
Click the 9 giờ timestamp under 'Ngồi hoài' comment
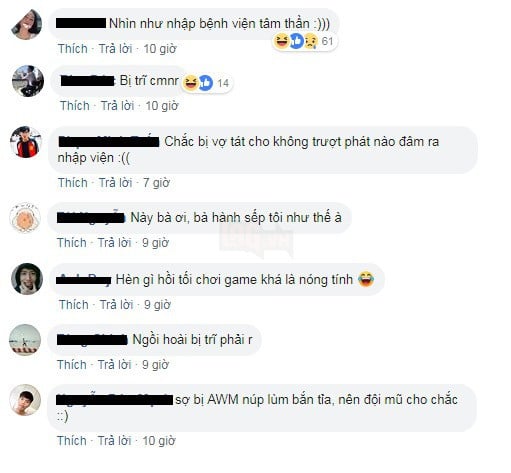click(x=155, y=365)
